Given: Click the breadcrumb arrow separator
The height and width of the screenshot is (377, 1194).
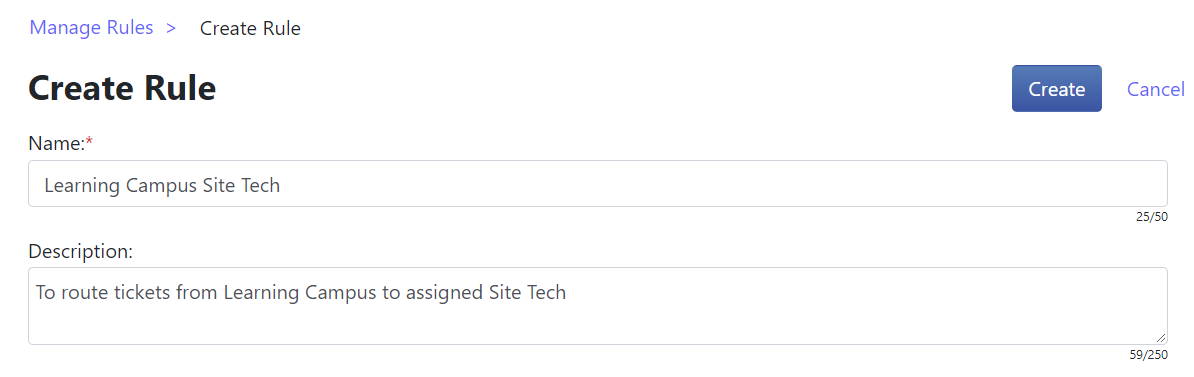Looking at the screenshot, I should [171, 28].
